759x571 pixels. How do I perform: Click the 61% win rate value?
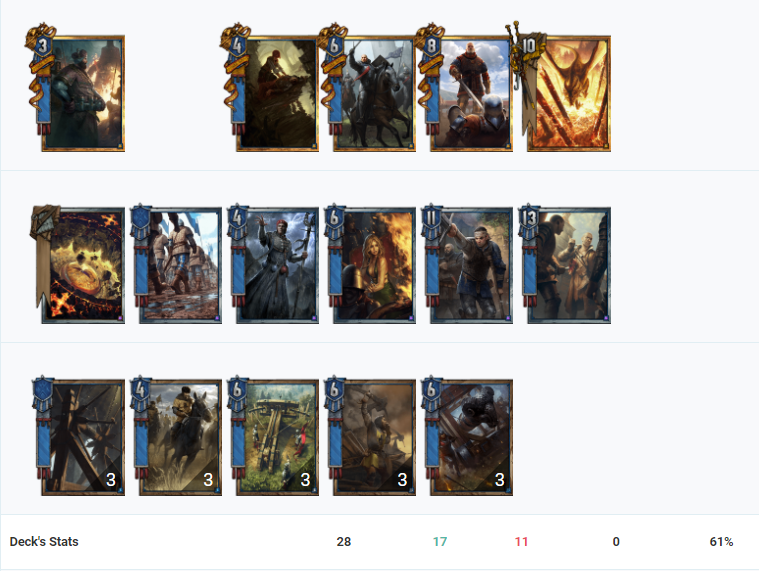pyautogui.click(x=721, y=541)
